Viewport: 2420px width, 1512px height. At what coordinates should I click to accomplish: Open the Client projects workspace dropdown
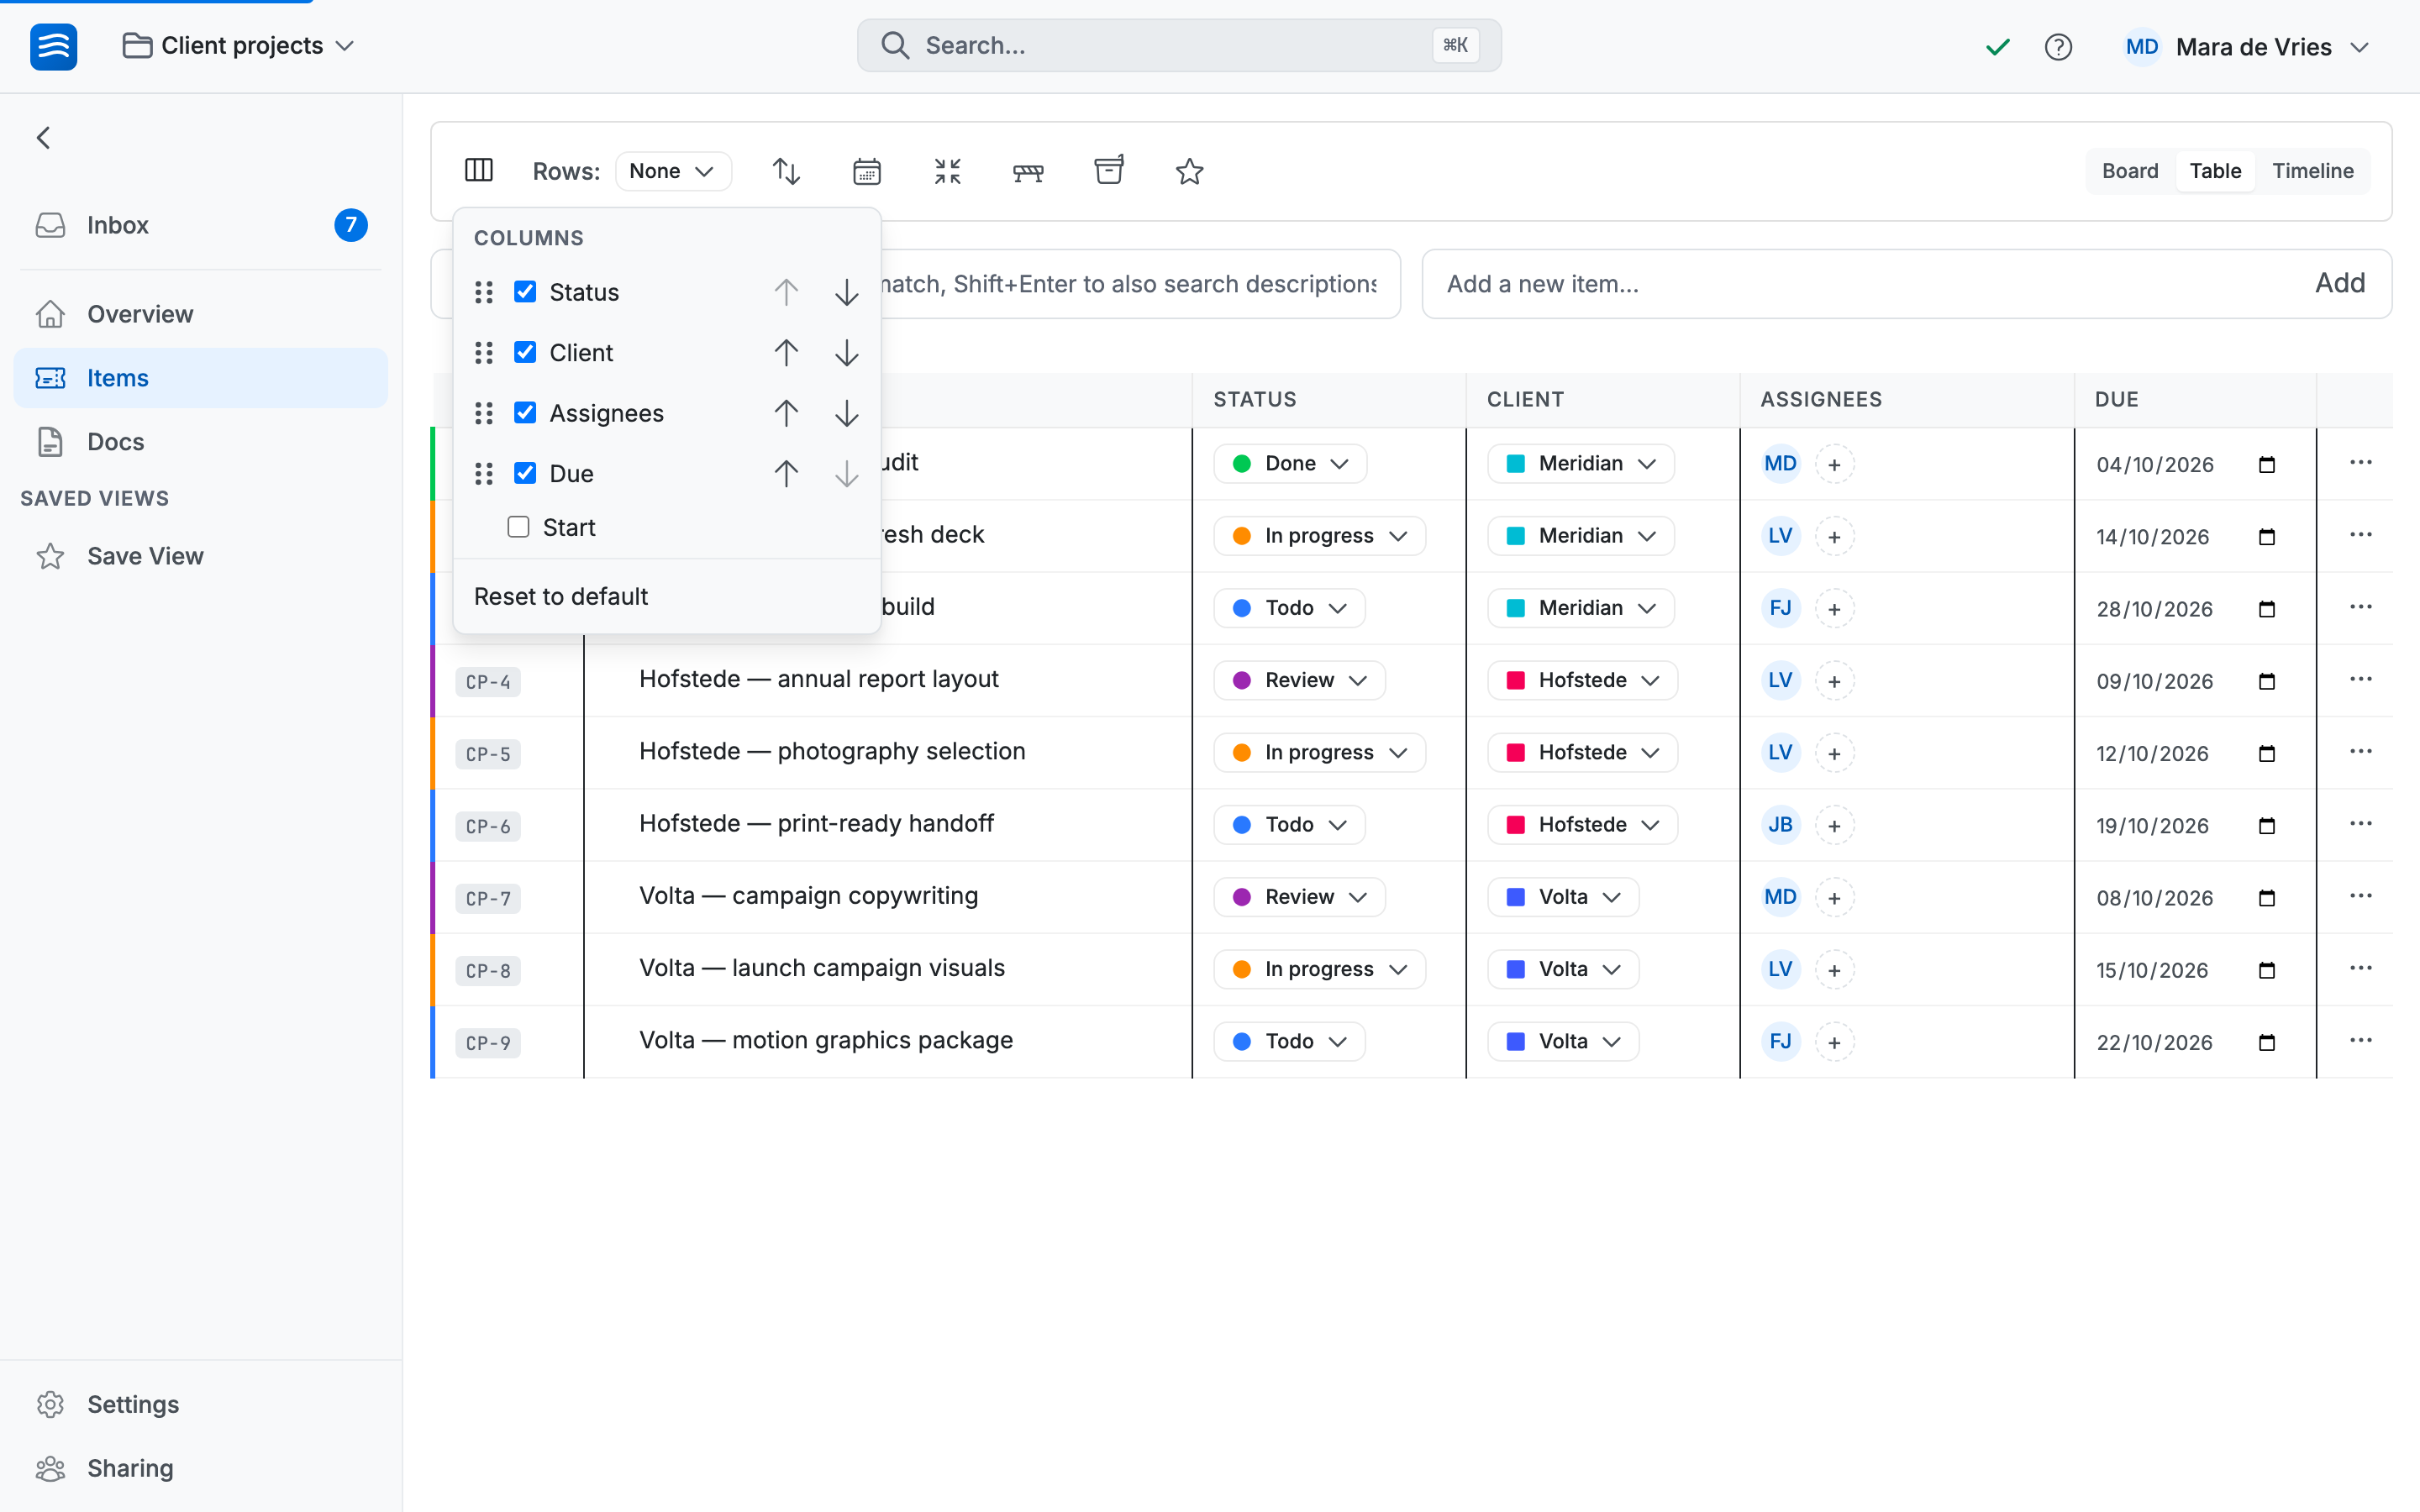[x=239, y=46]
